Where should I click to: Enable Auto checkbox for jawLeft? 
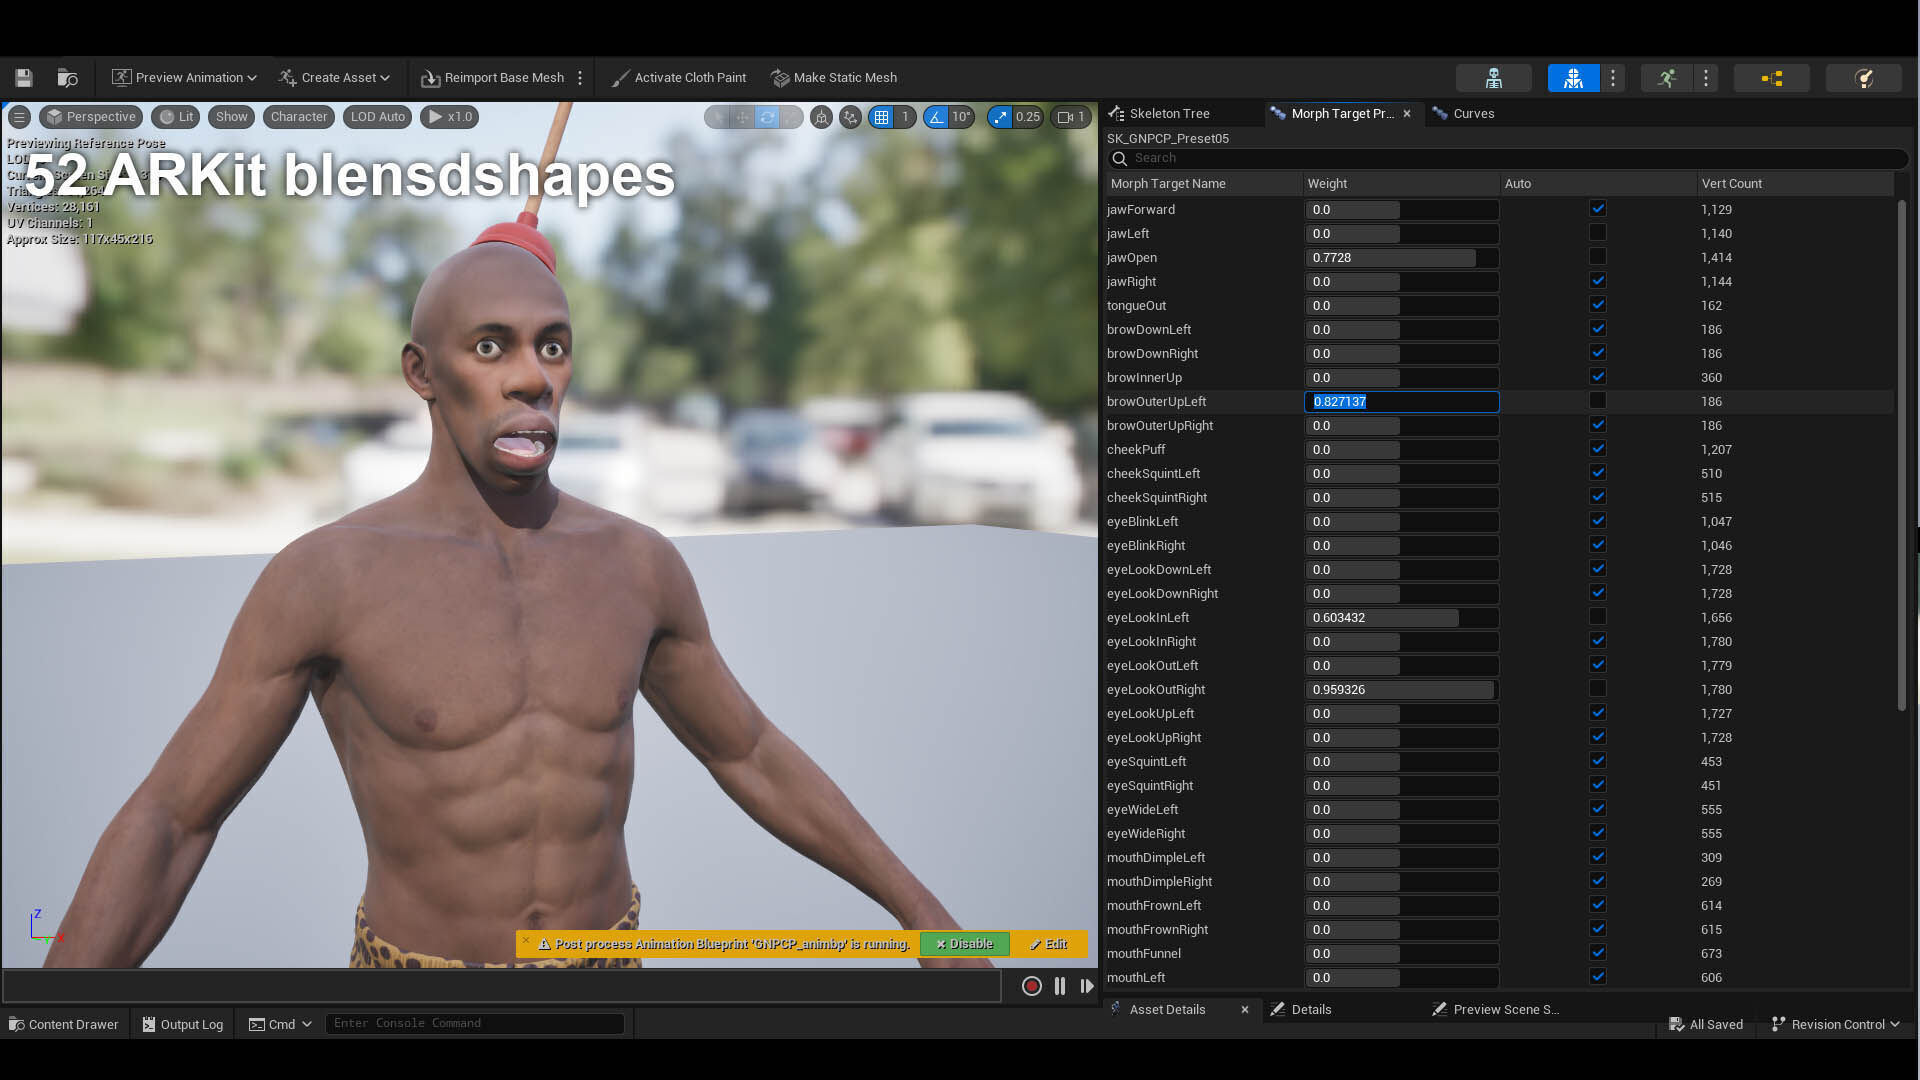tap(1598, 233)
